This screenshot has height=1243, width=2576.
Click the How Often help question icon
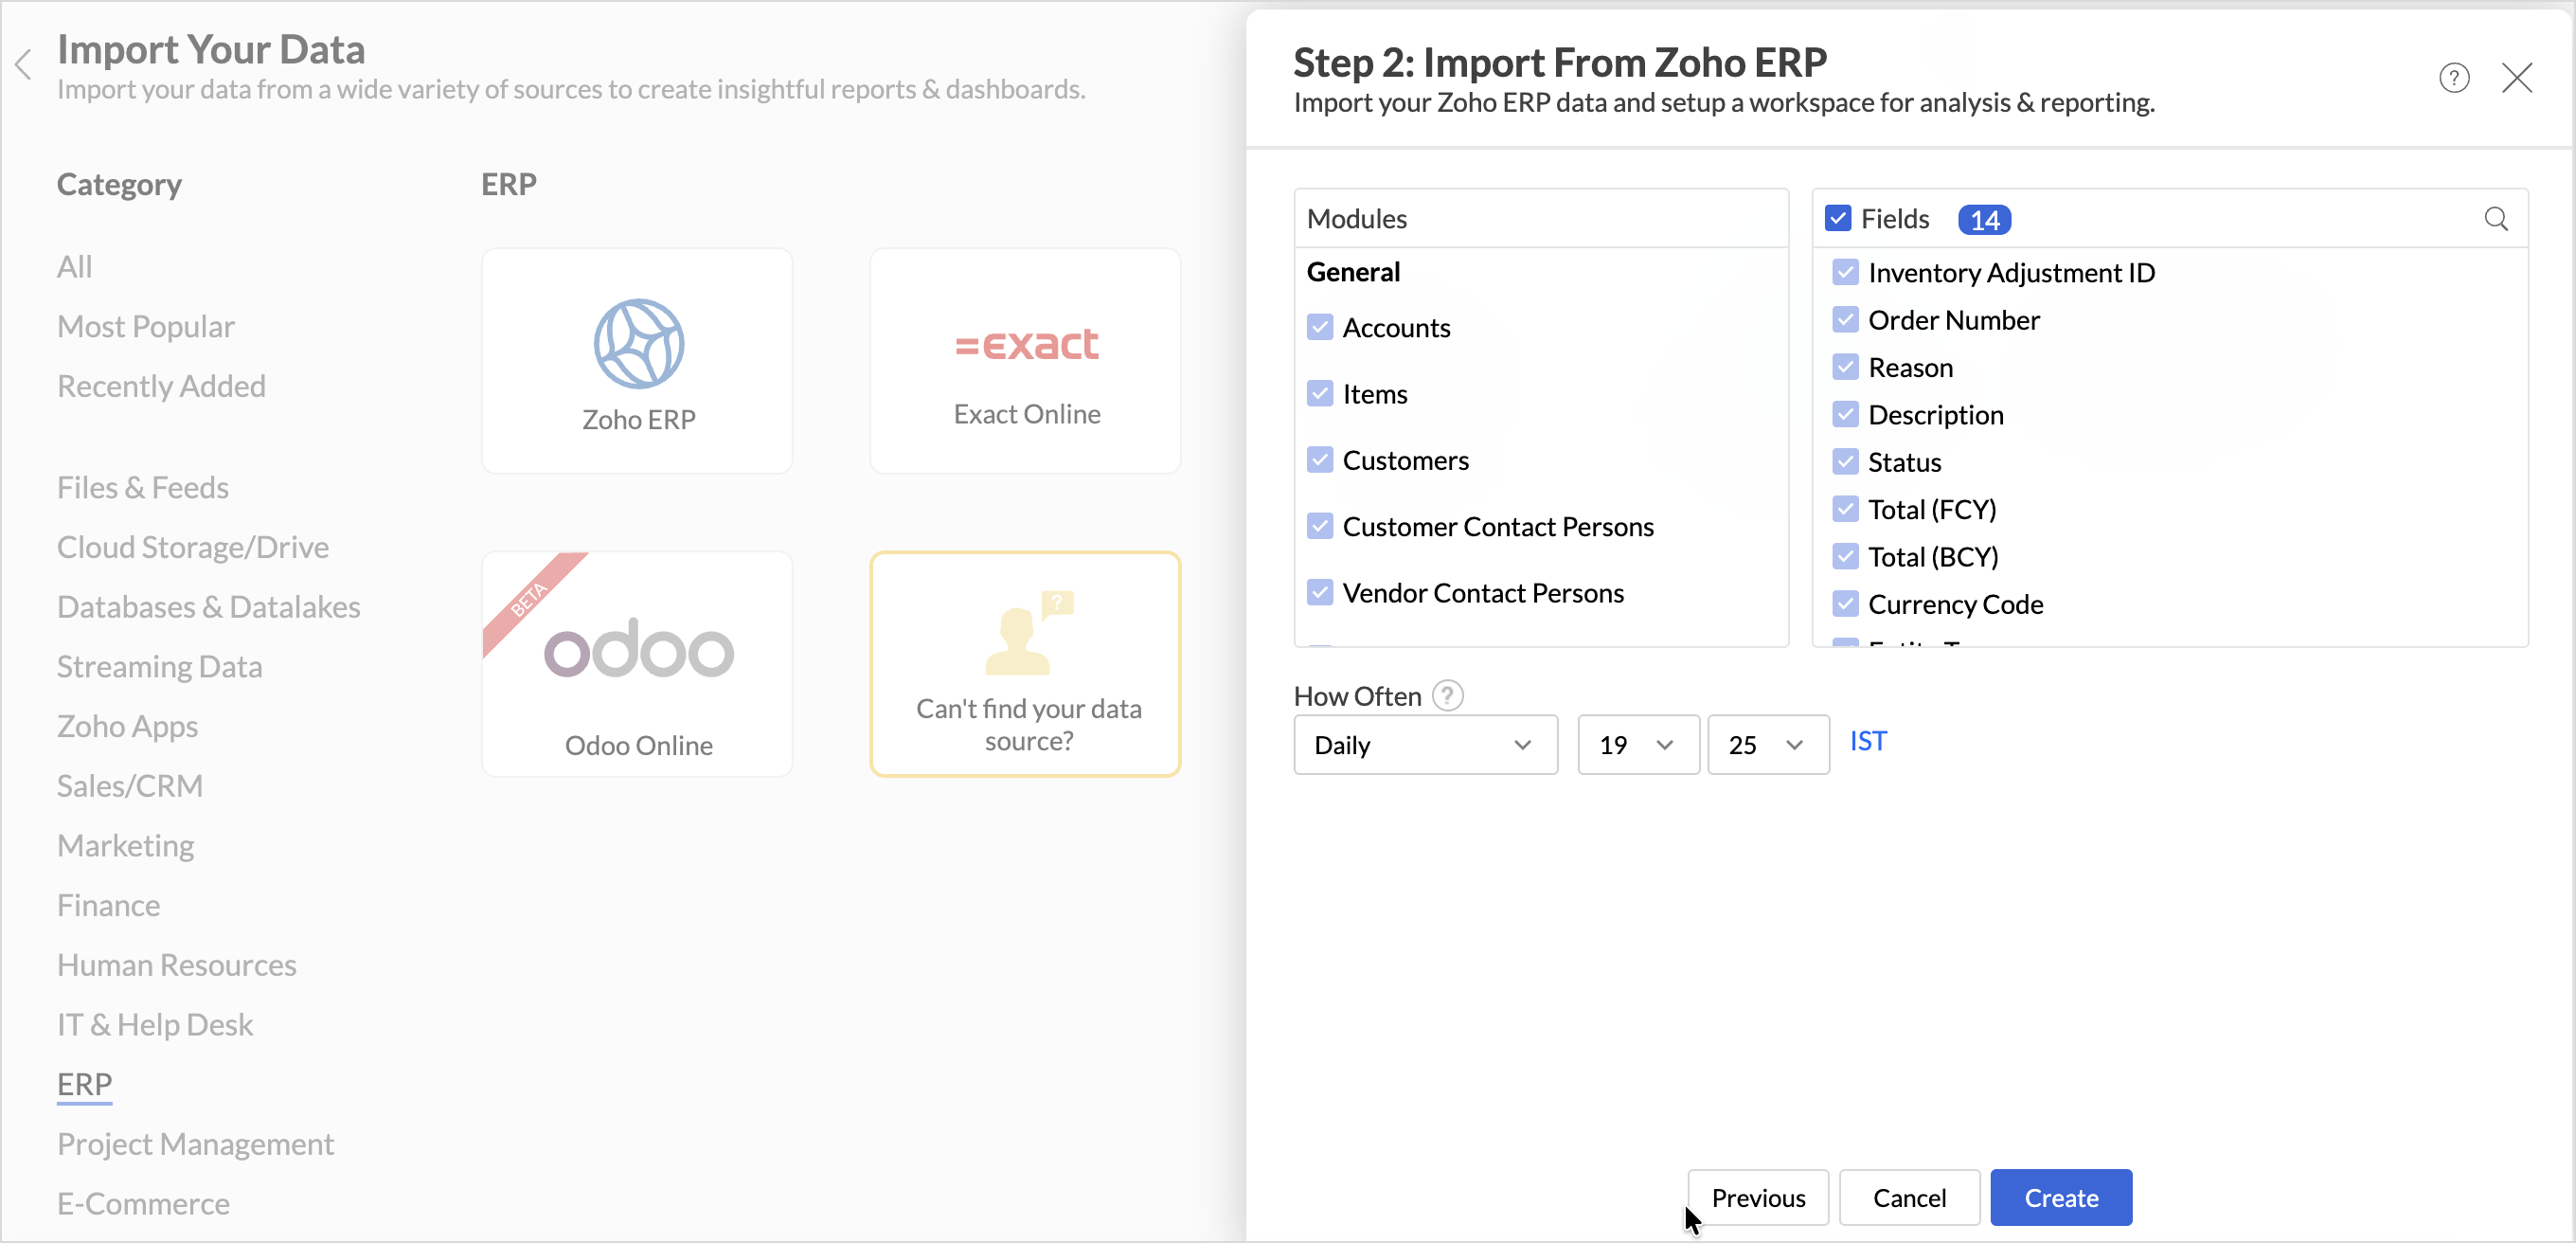point(1447,696)
